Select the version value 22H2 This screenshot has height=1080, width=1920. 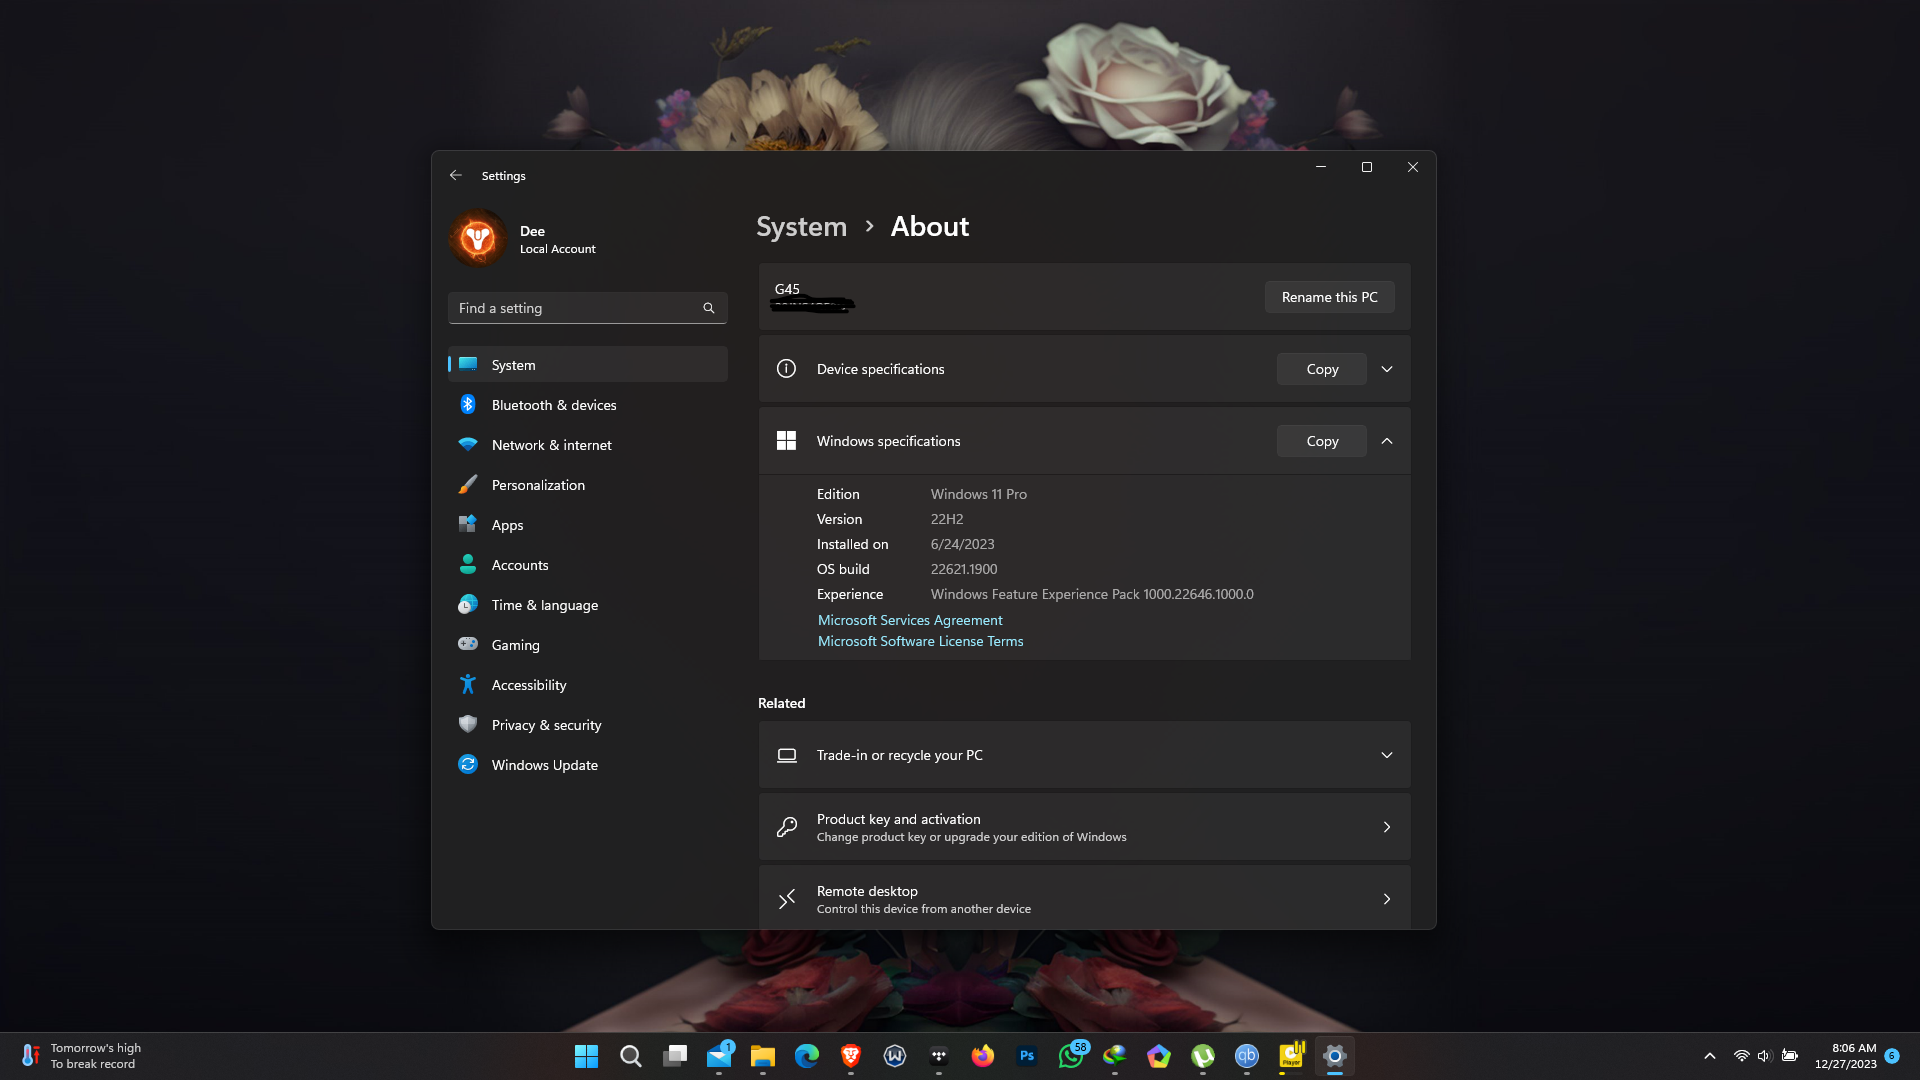[x=947, y=519]
